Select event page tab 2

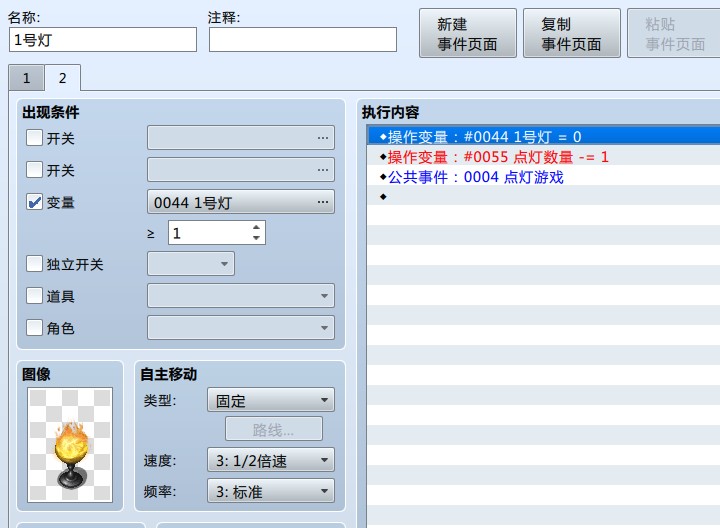click(62, 78)
